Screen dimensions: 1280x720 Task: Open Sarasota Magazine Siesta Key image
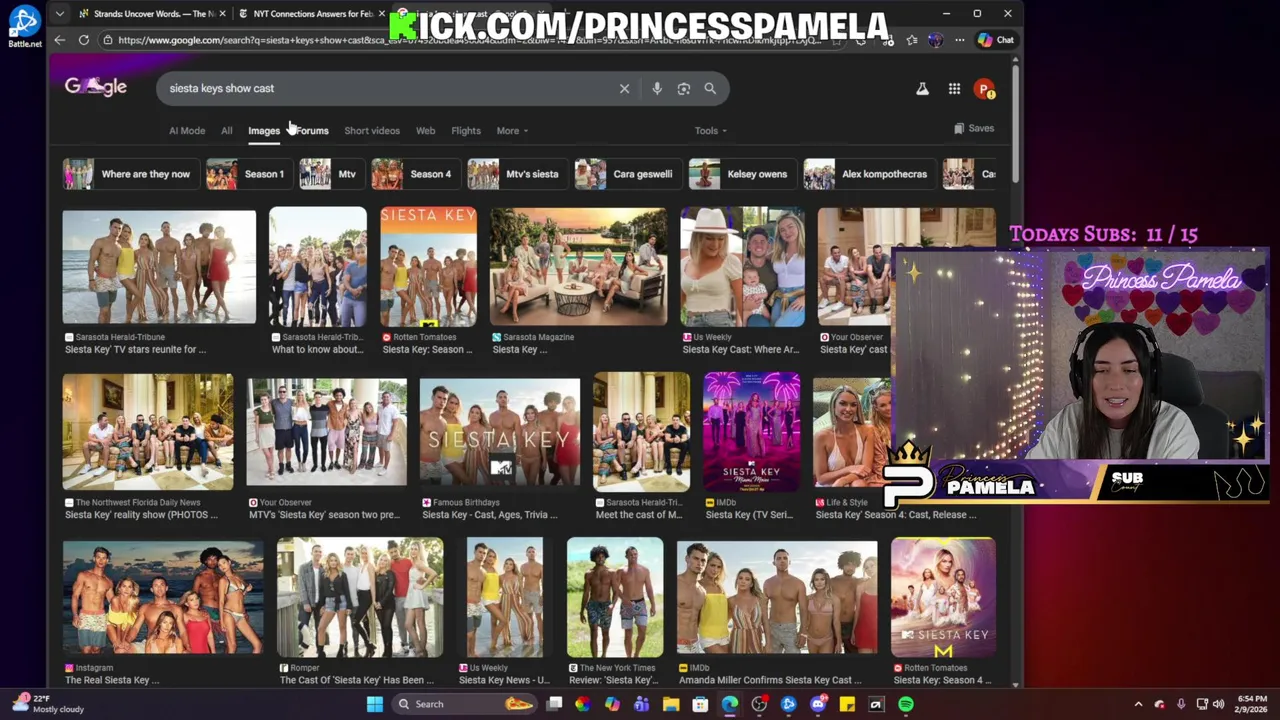[x=578, y=267]
